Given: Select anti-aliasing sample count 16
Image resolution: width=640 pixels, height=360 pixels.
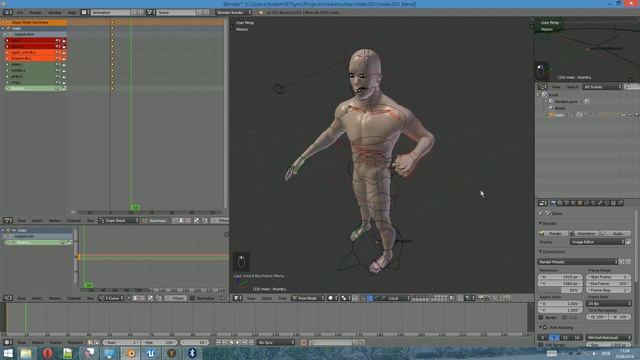Looking at the screenshot, I should tap(577, 338).
